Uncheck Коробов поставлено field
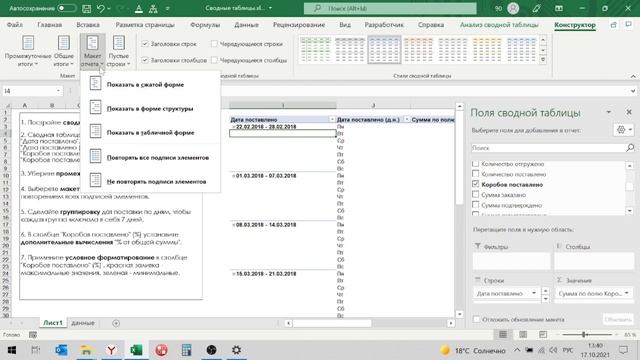The image size is (640, 360). [x=476, y=184]
